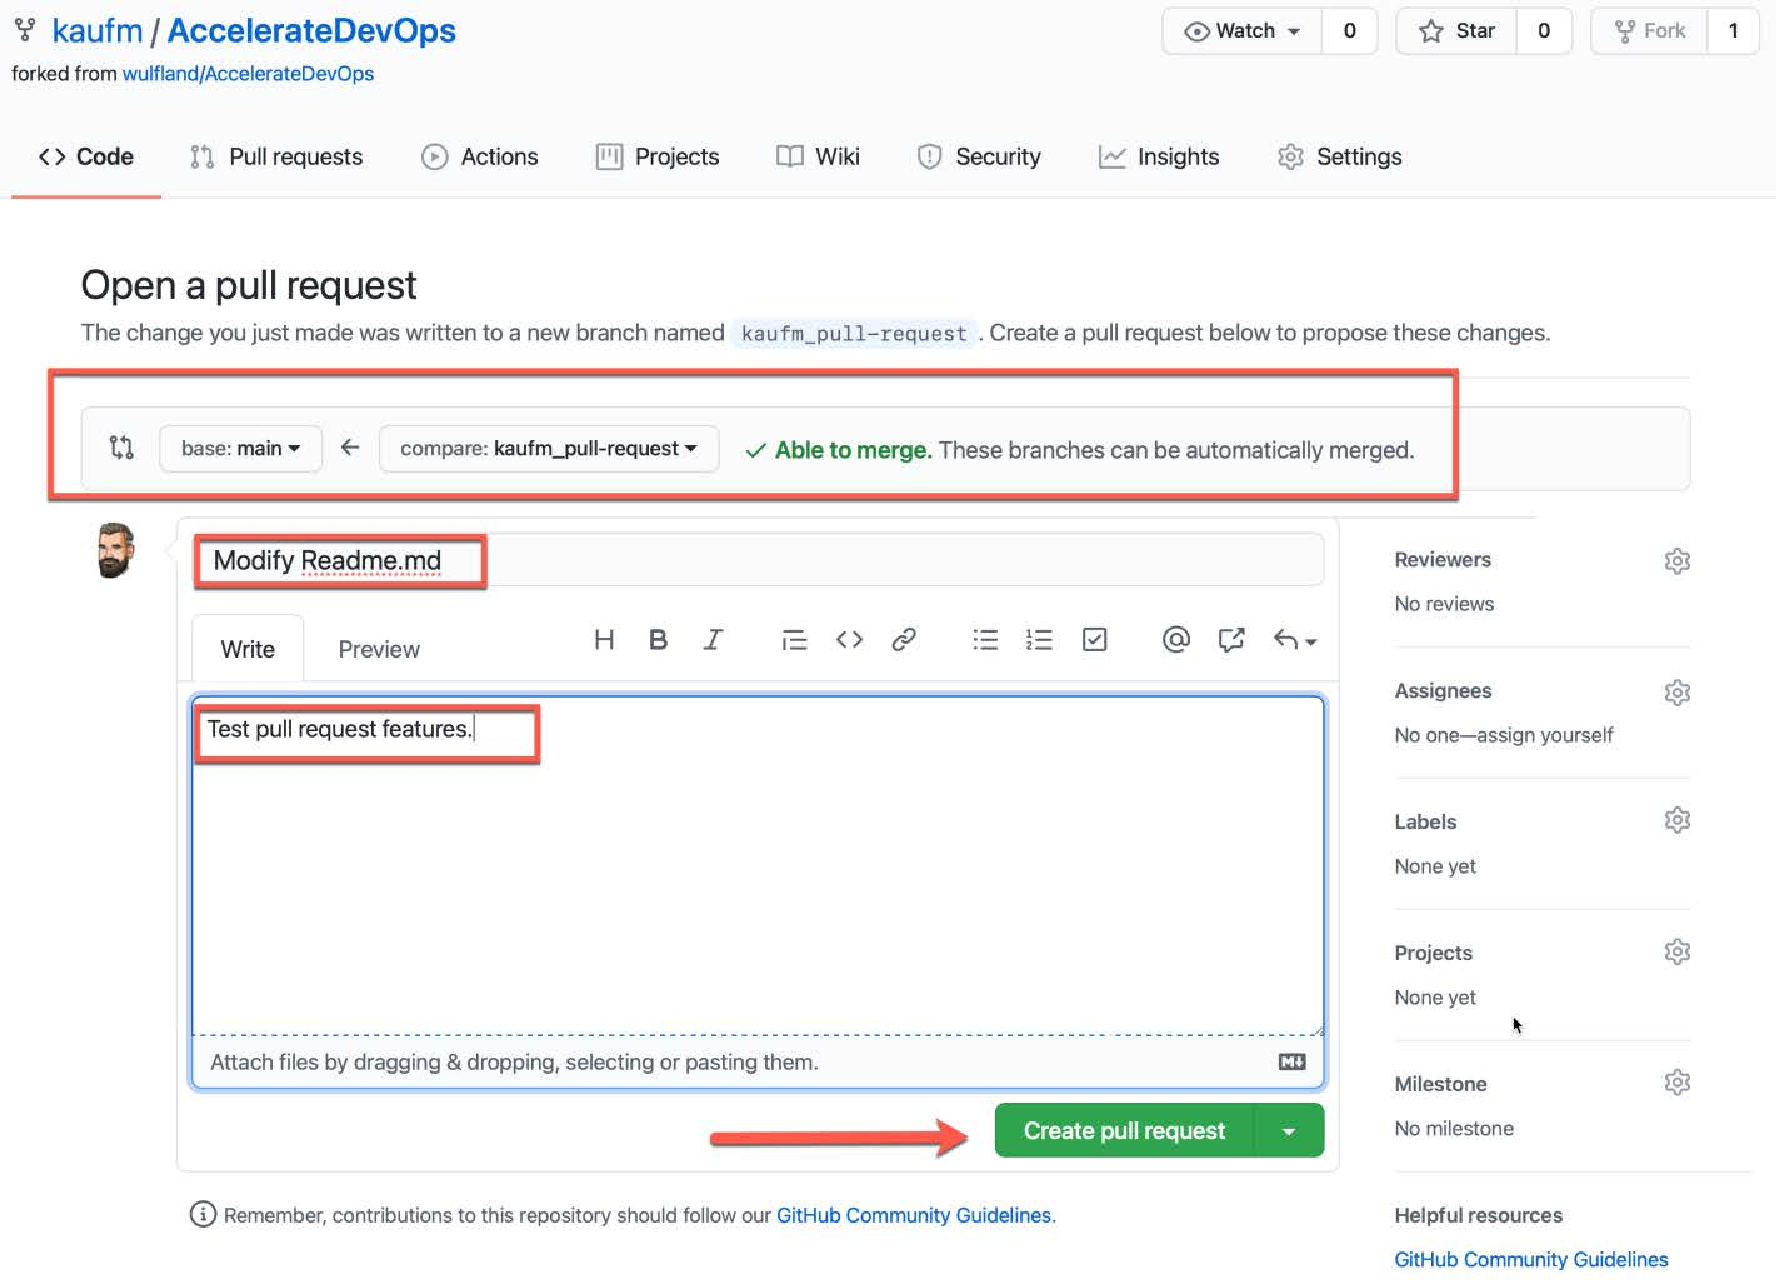
Task: Open the Watch notifications dropdown
Action: tap(1242, 31)
